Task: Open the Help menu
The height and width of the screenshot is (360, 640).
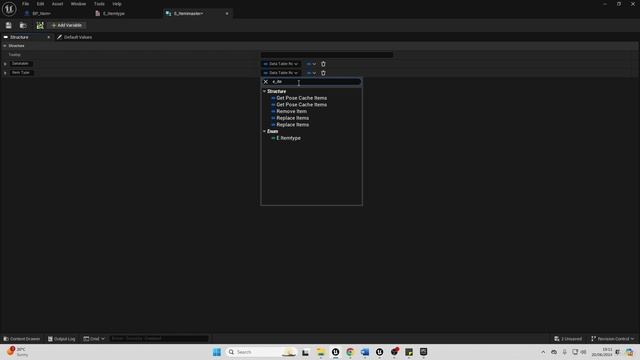Action: click(117, 4)
